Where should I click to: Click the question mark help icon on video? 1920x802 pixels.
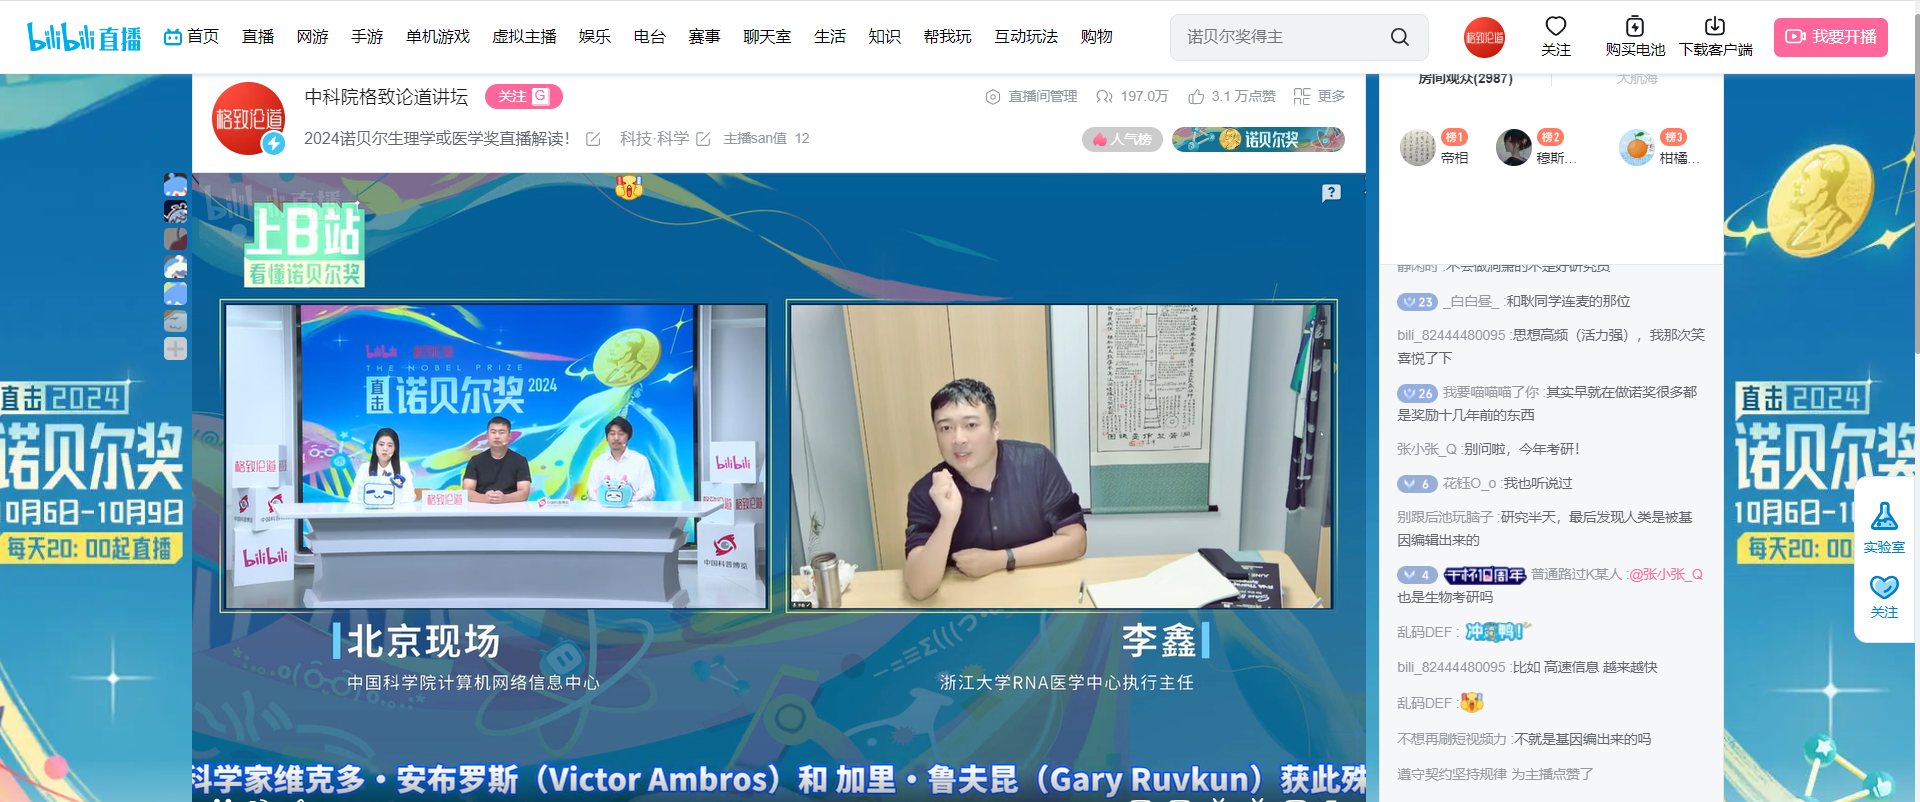click(1331, 193)
